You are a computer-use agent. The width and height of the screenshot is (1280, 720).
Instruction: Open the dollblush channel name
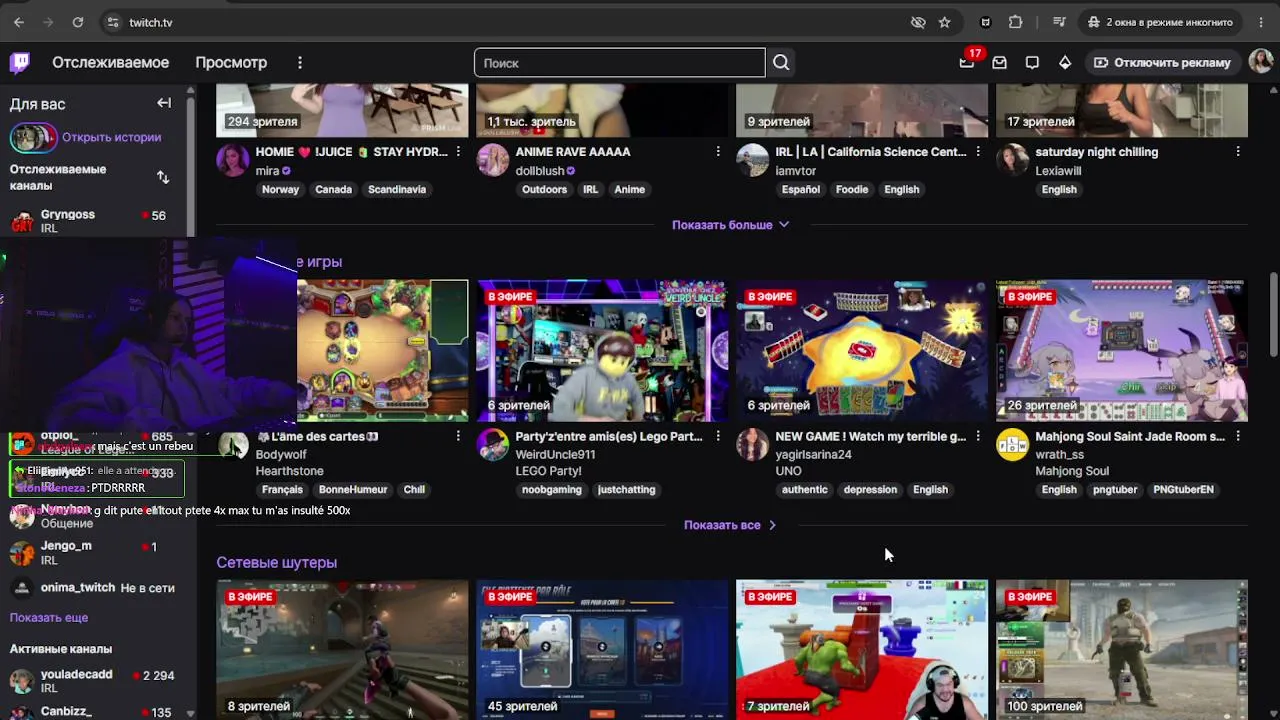(x=540, y=171)
